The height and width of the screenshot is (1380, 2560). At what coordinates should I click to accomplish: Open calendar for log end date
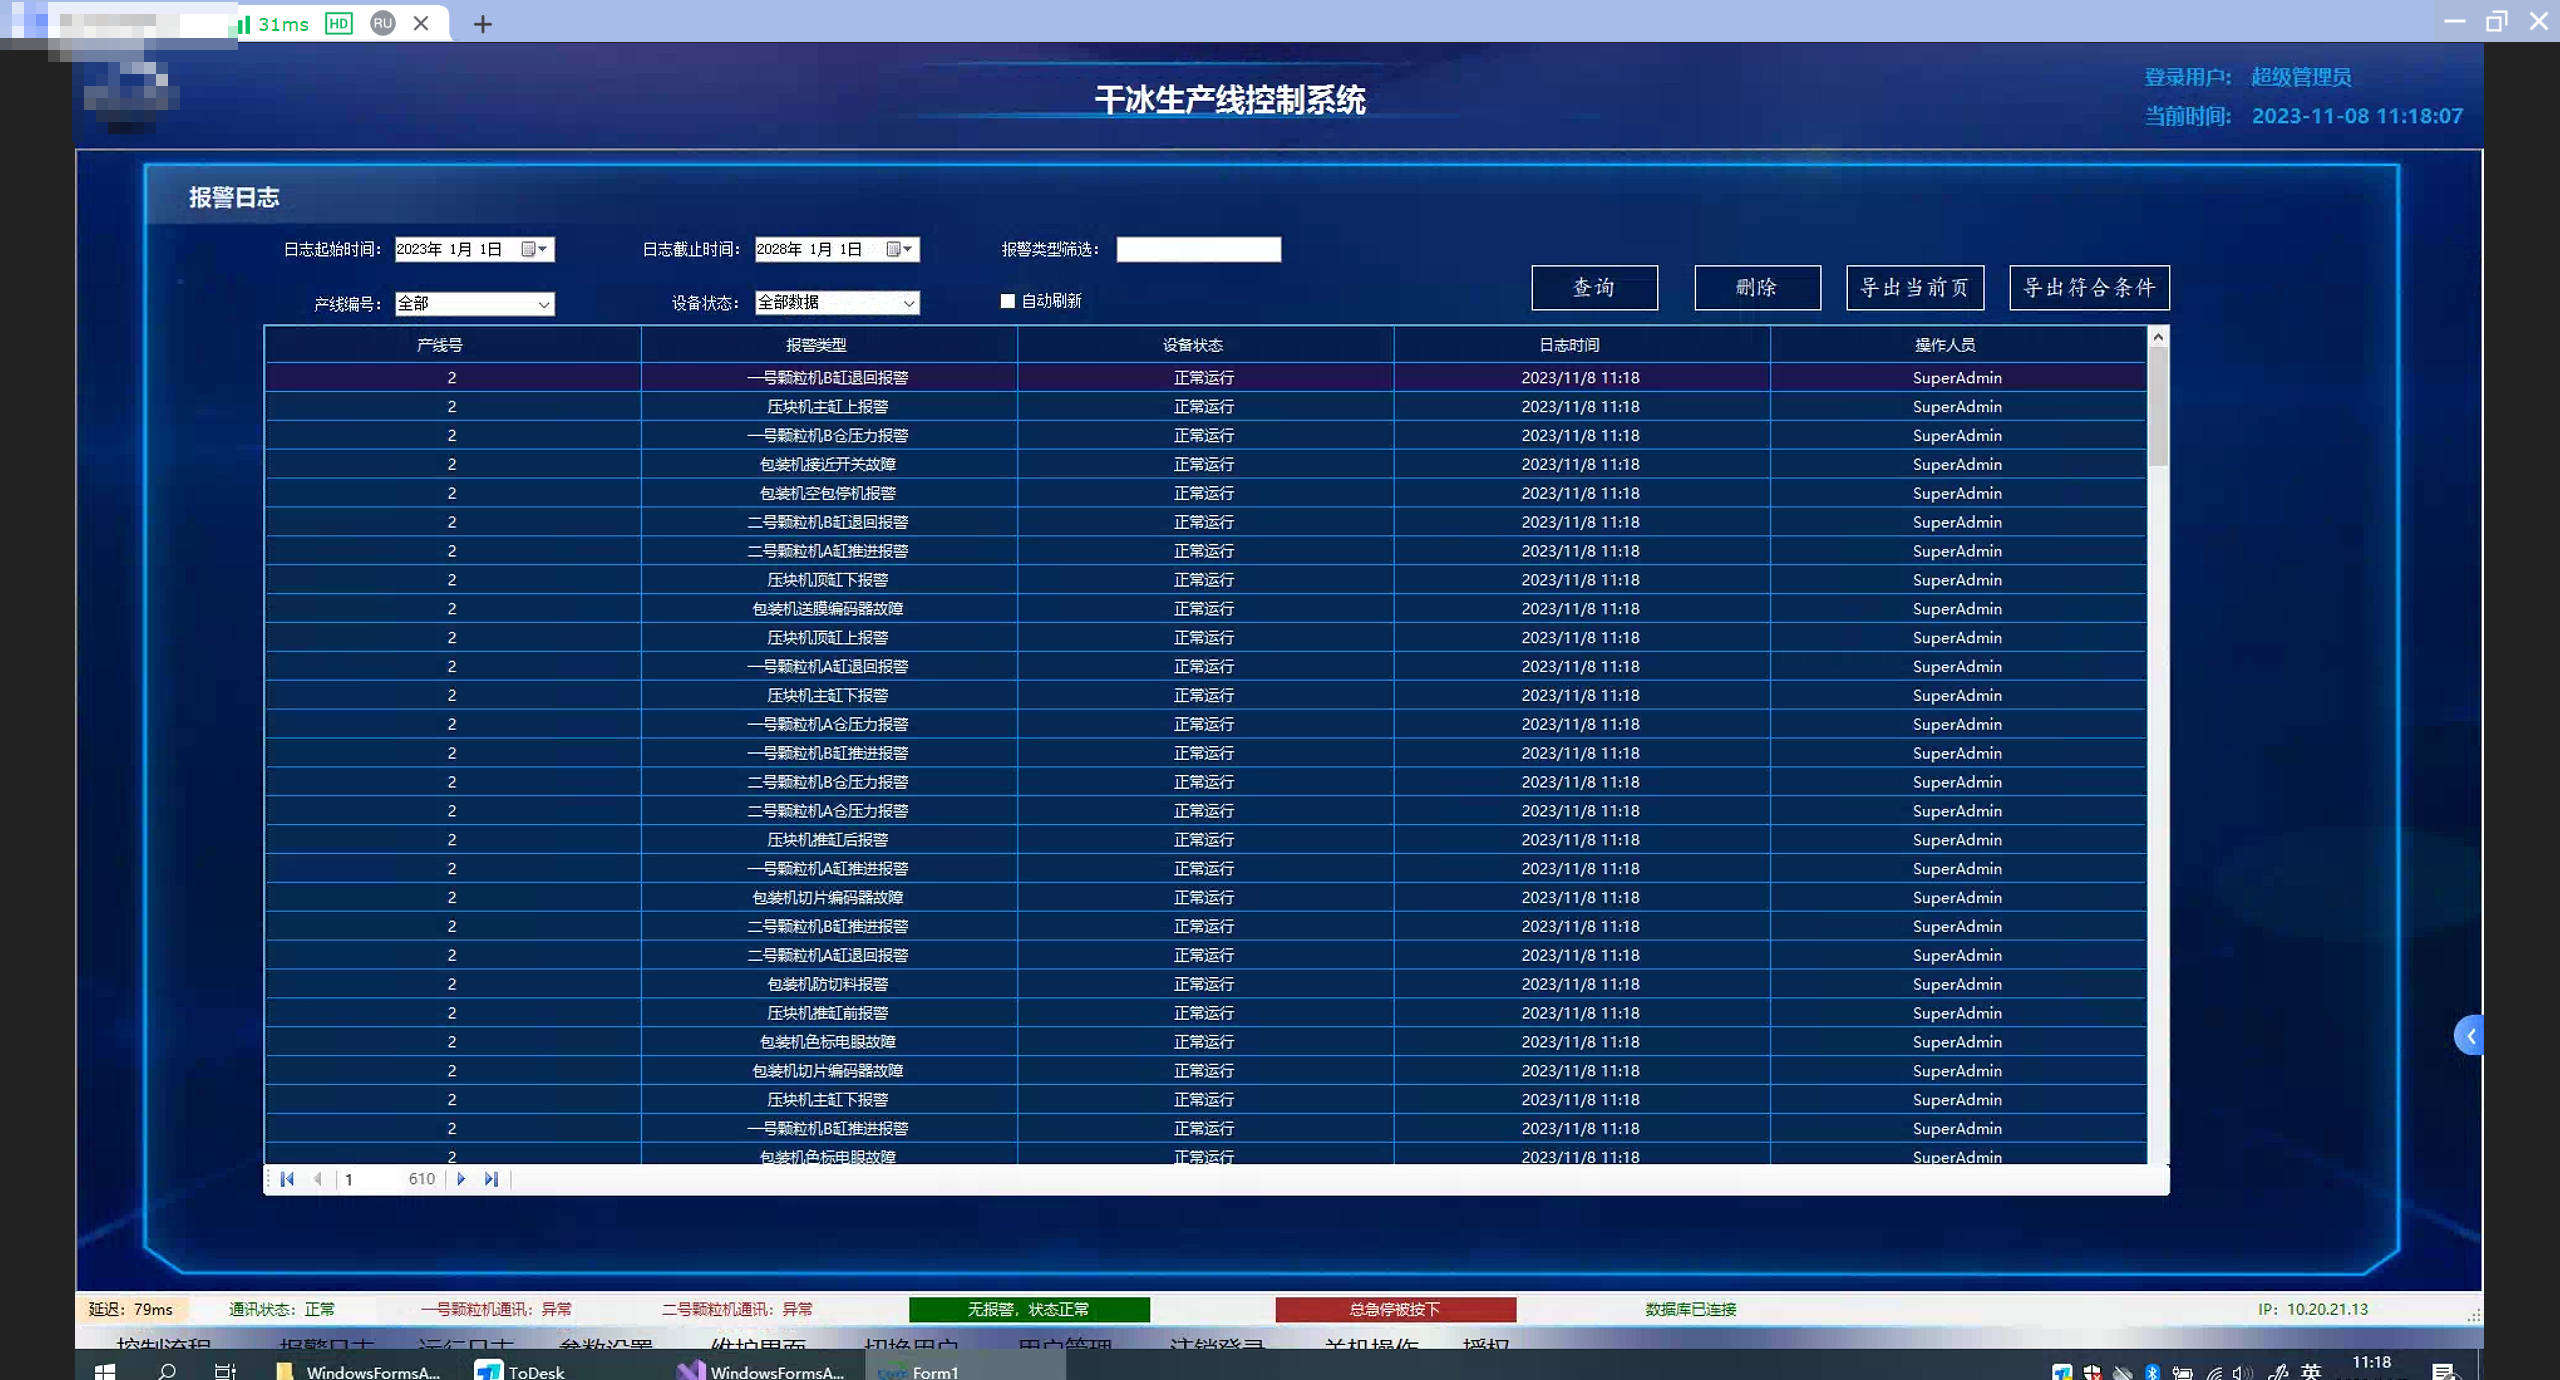tap(899, 249)
